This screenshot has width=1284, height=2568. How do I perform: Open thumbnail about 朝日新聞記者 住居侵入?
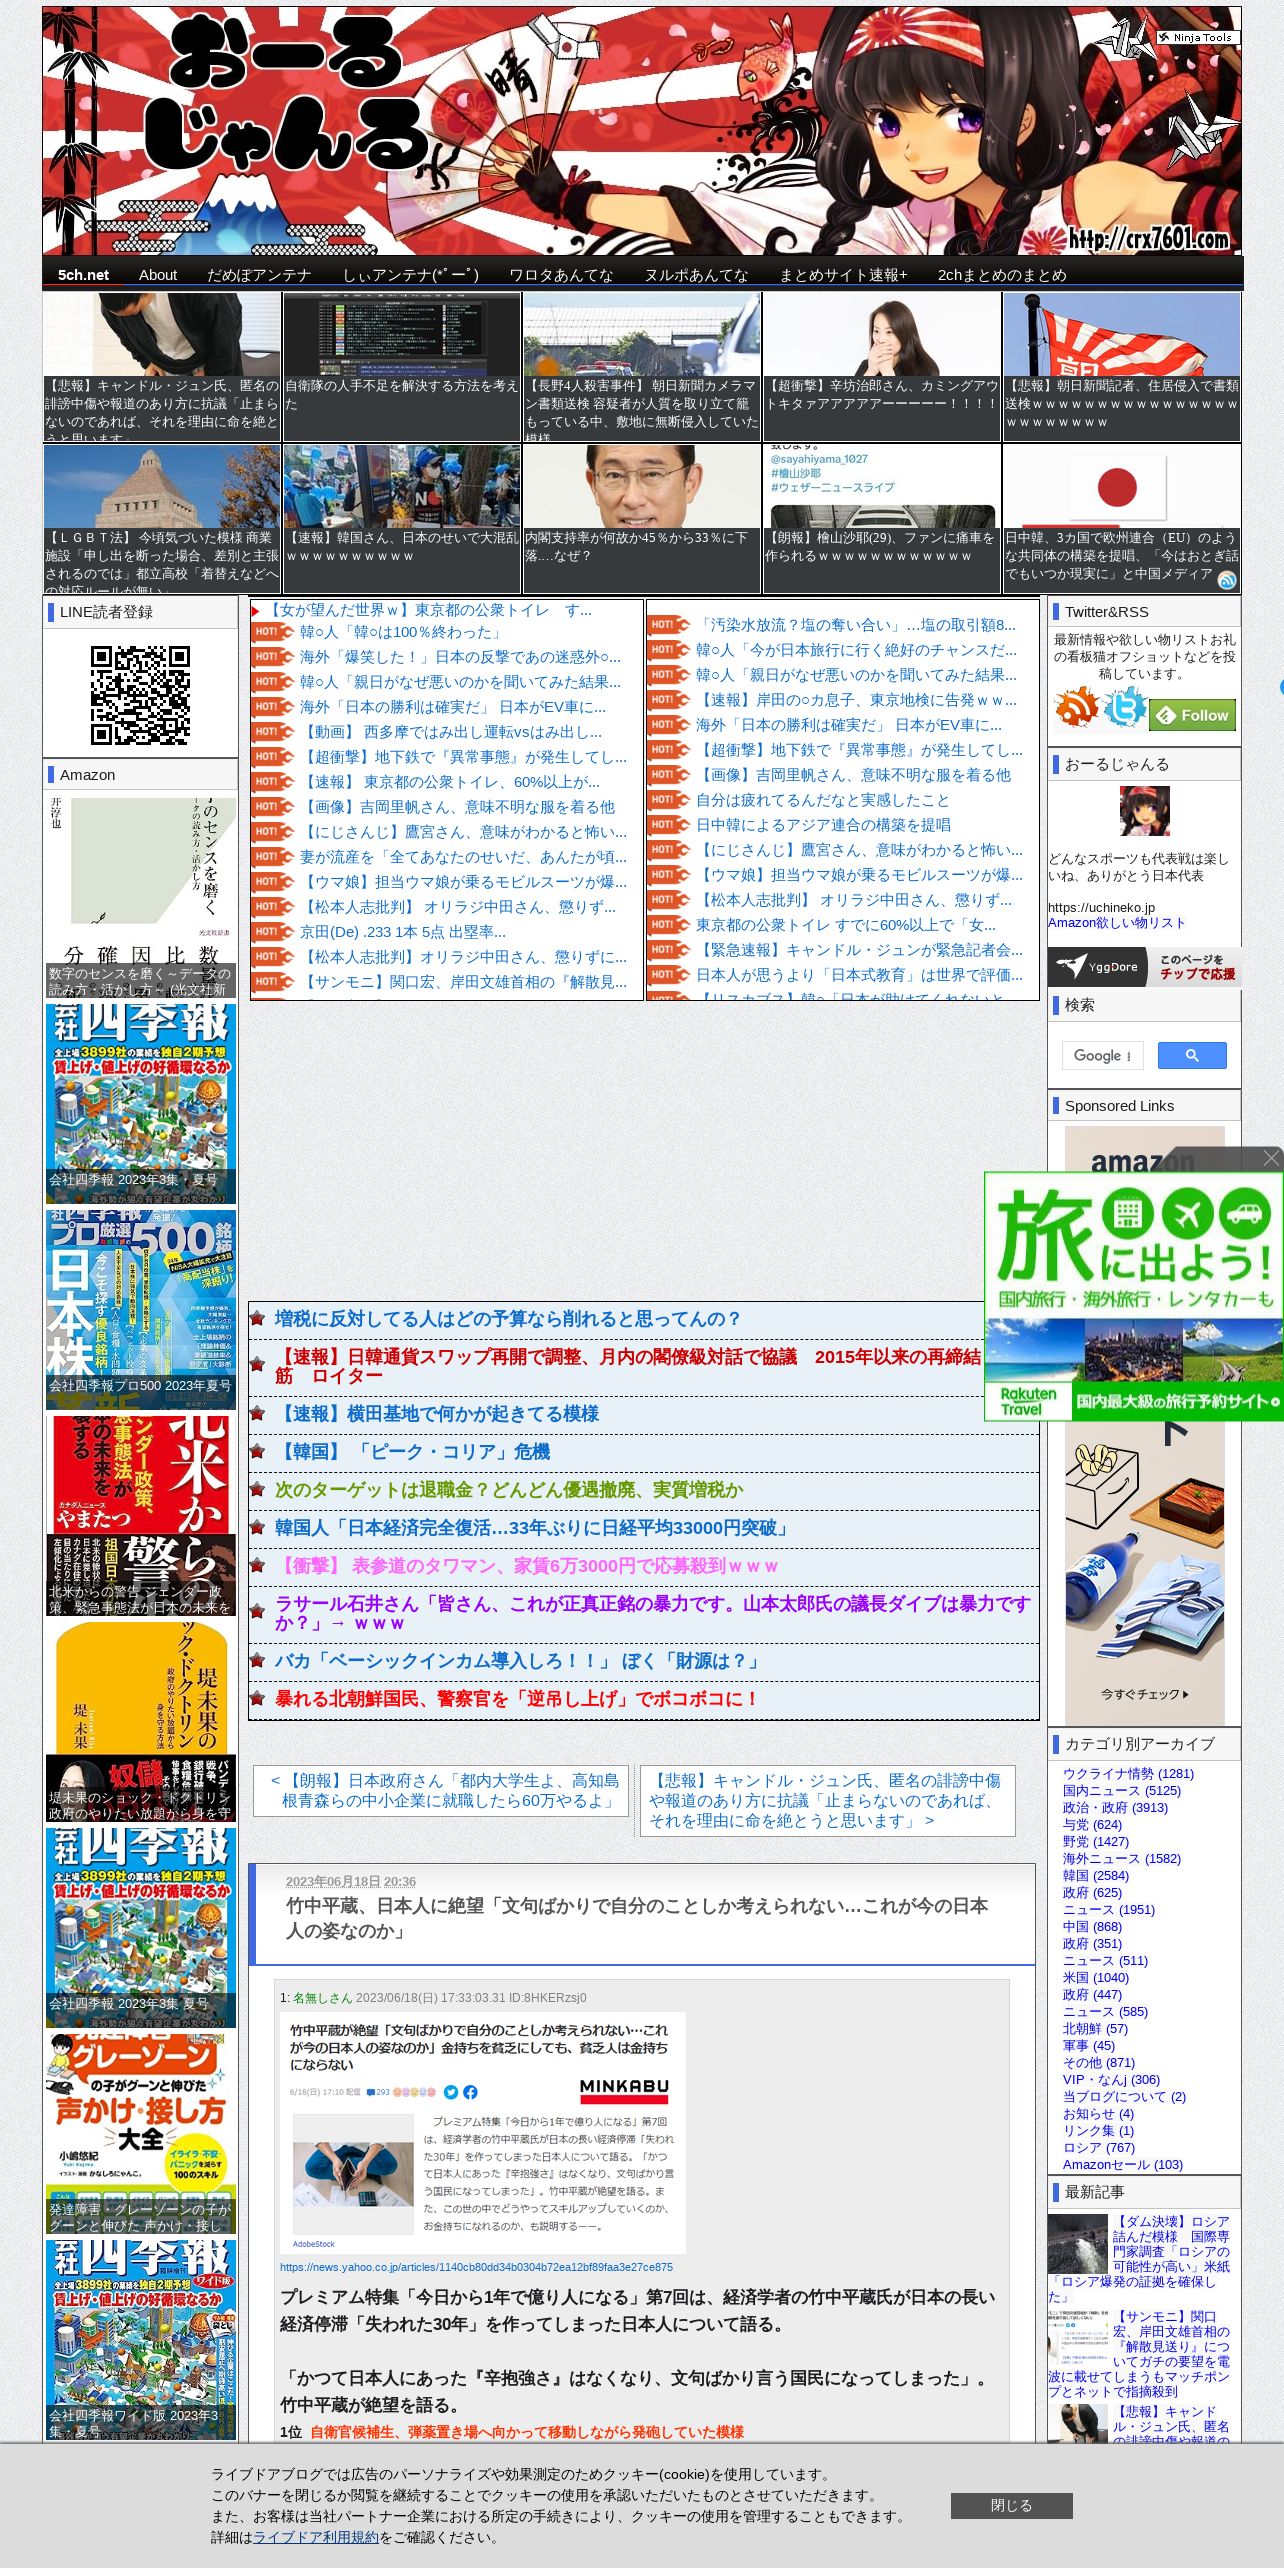(1122, 367)
